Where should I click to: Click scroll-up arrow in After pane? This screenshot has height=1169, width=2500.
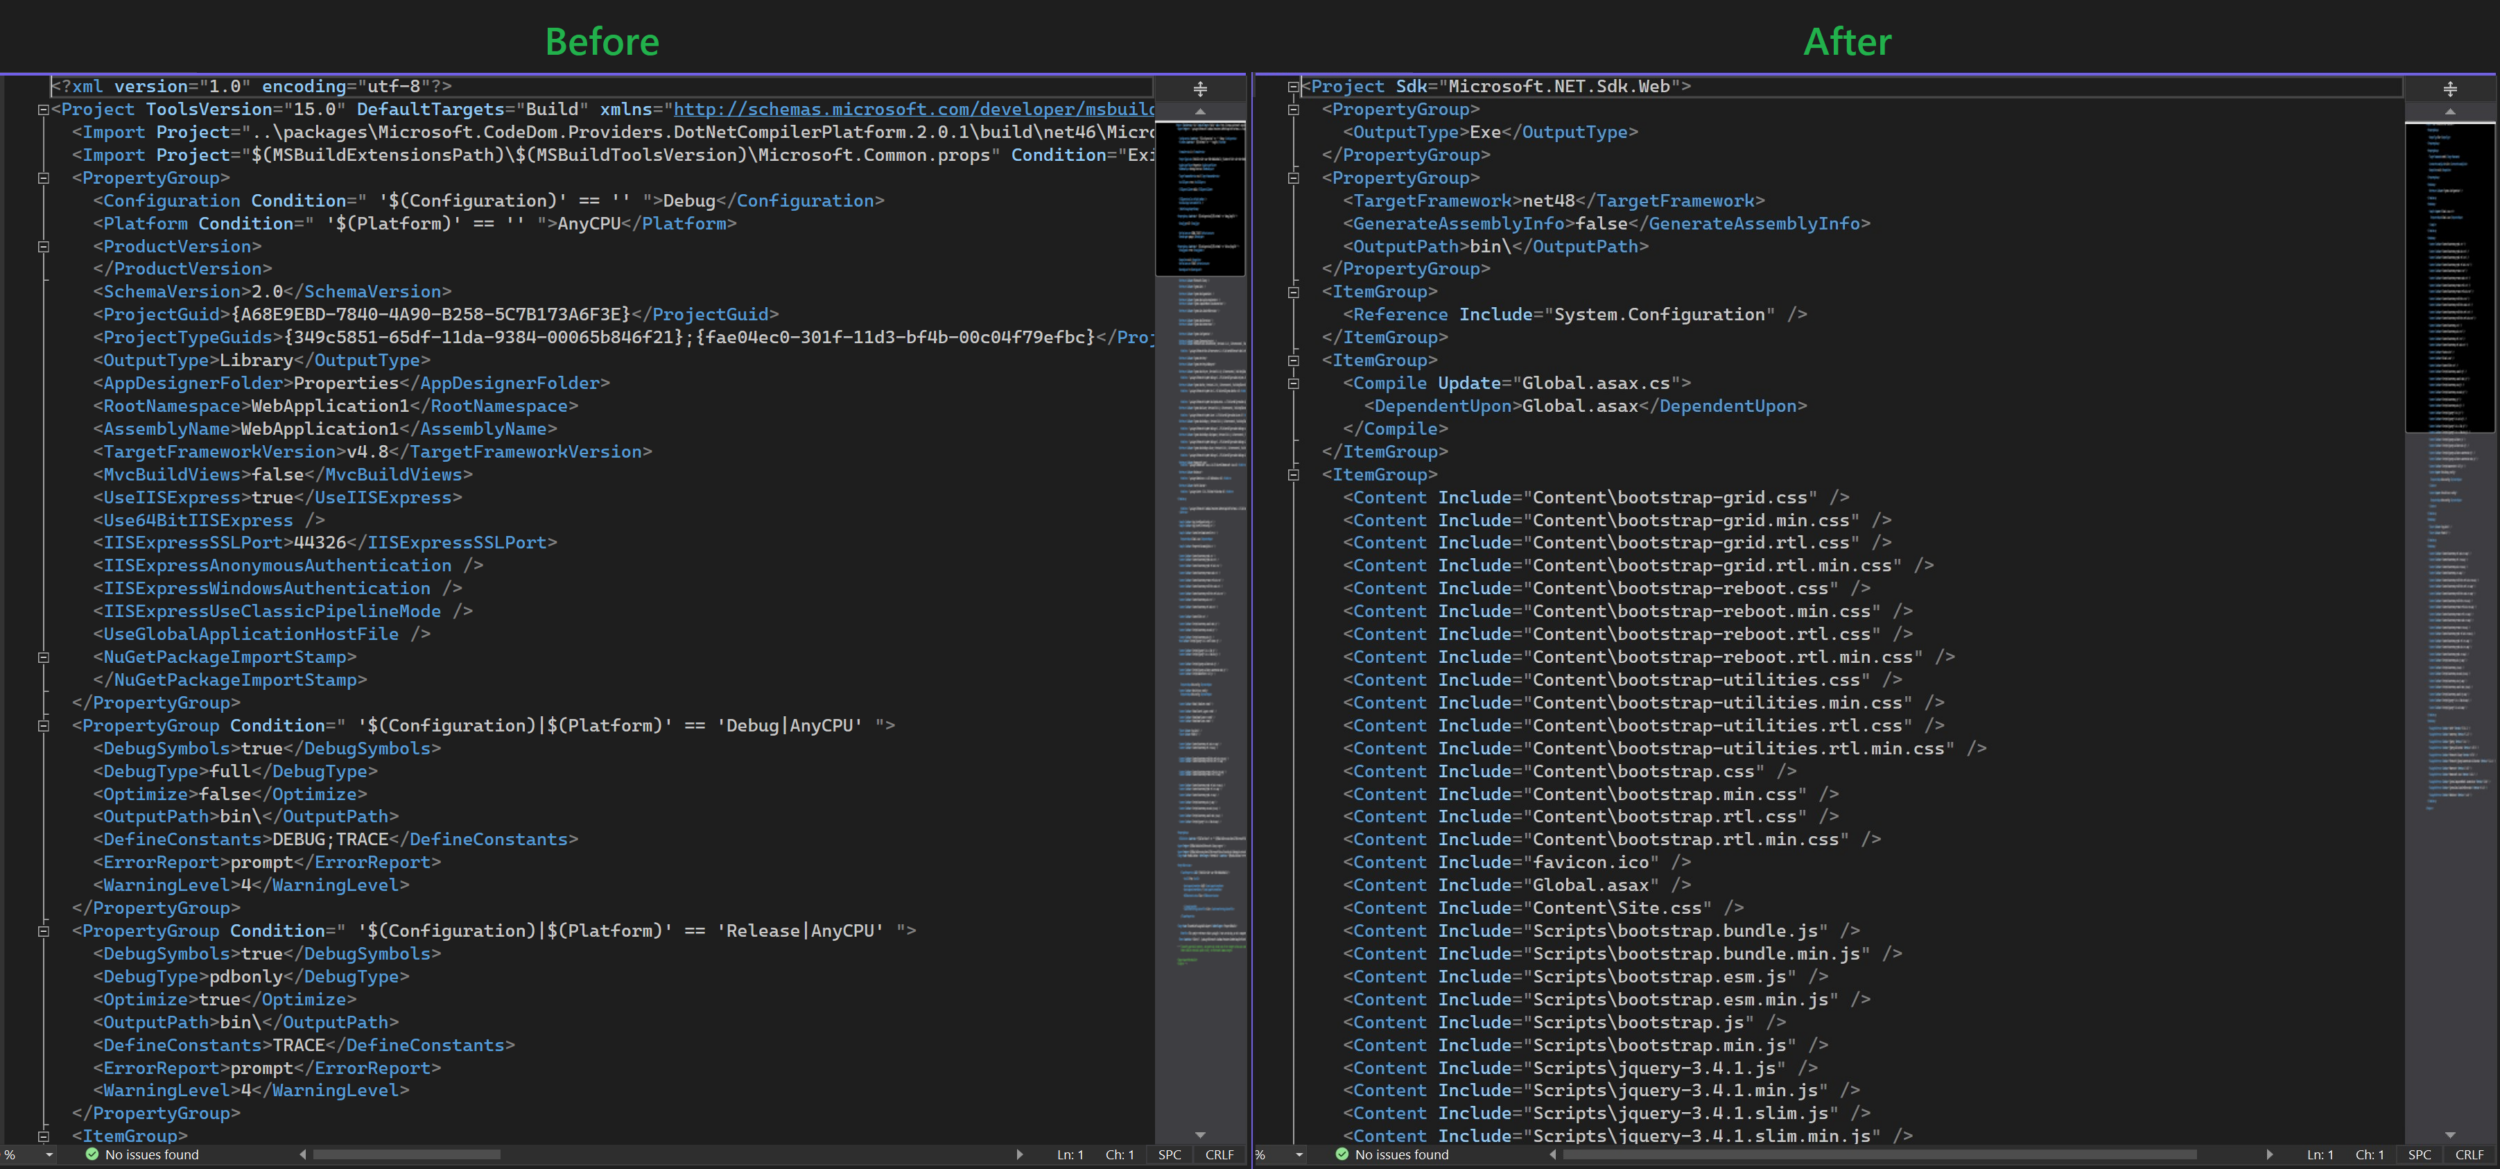2450,111
